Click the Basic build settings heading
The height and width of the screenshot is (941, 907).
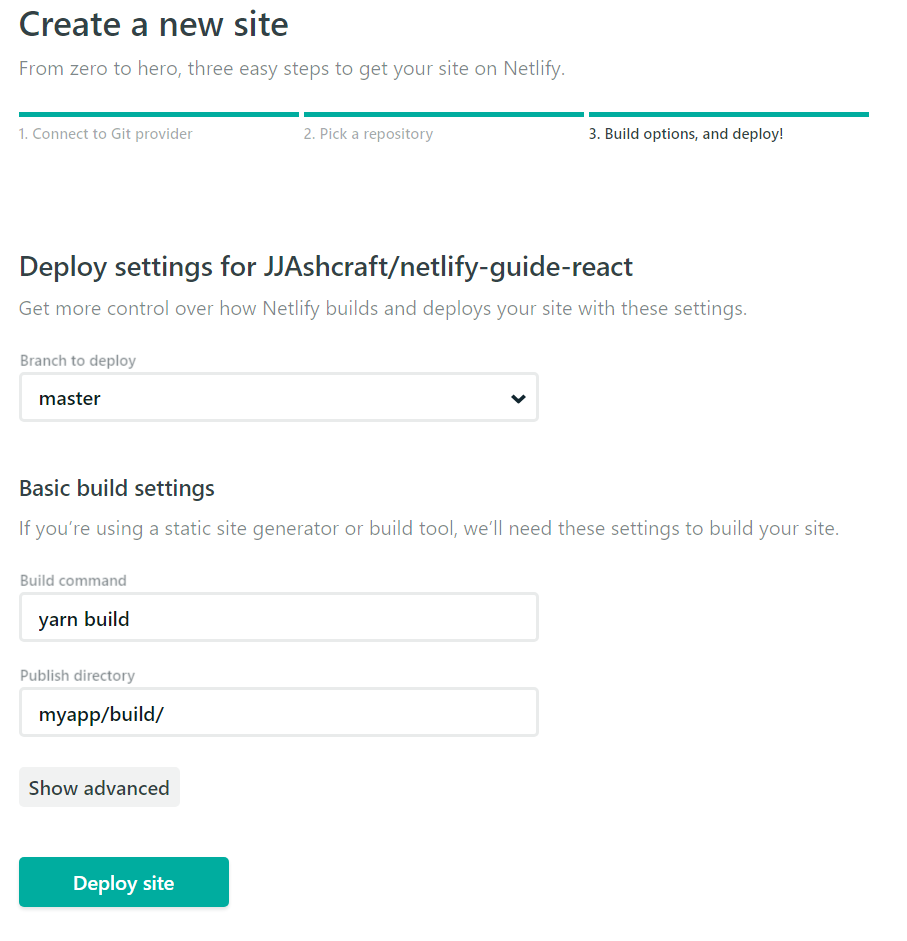coord(117,489)
